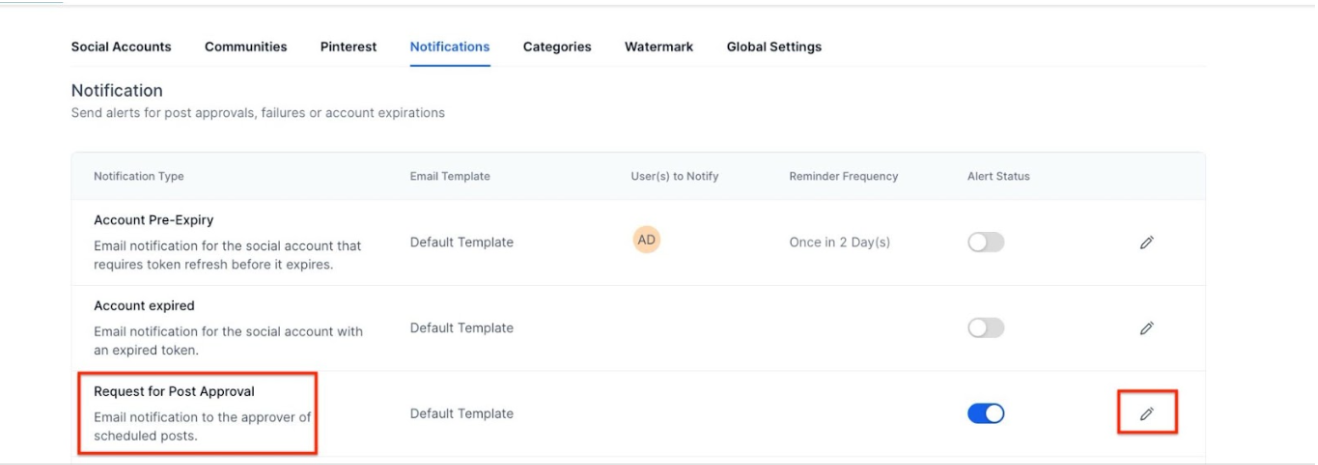Disable the Request for Post Approval alert
The height and width of the screenshot is (465, 1318).
coord(985,413)
